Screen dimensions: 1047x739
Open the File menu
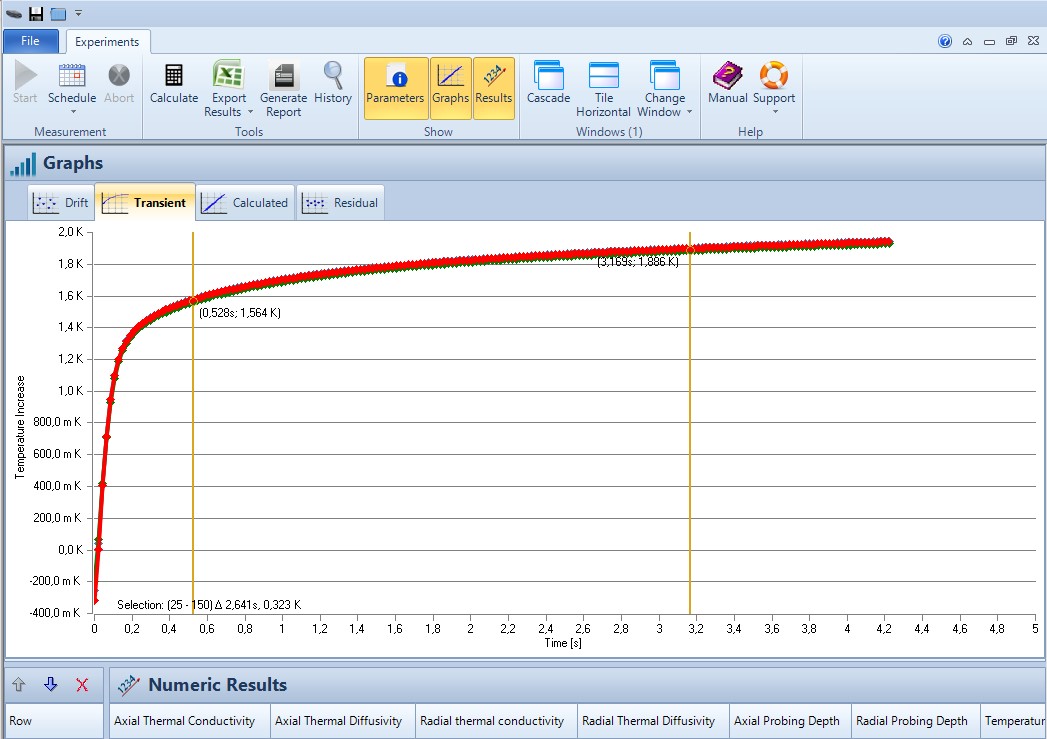[x=30, y=41]
